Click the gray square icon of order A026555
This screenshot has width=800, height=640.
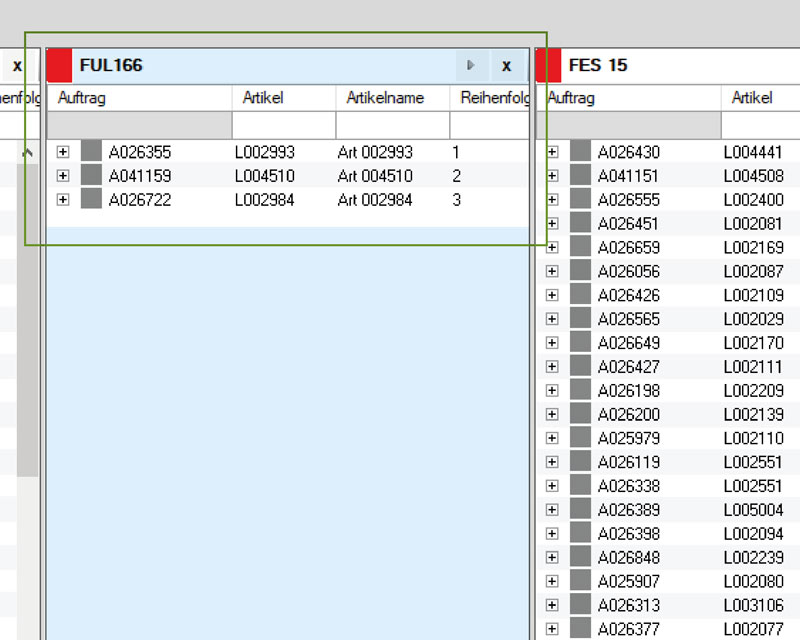pos(581,200)
